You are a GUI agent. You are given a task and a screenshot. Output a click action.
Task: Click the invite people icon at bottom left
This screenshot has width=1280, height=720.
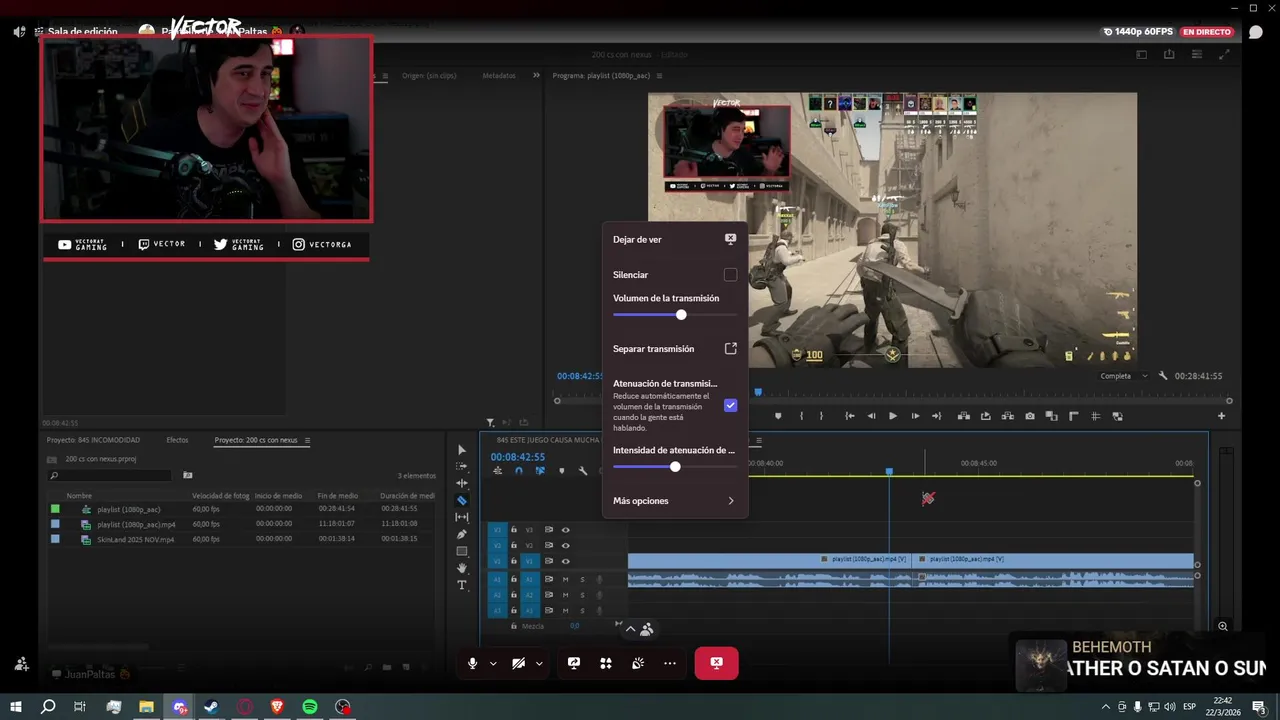pos(22,663)
